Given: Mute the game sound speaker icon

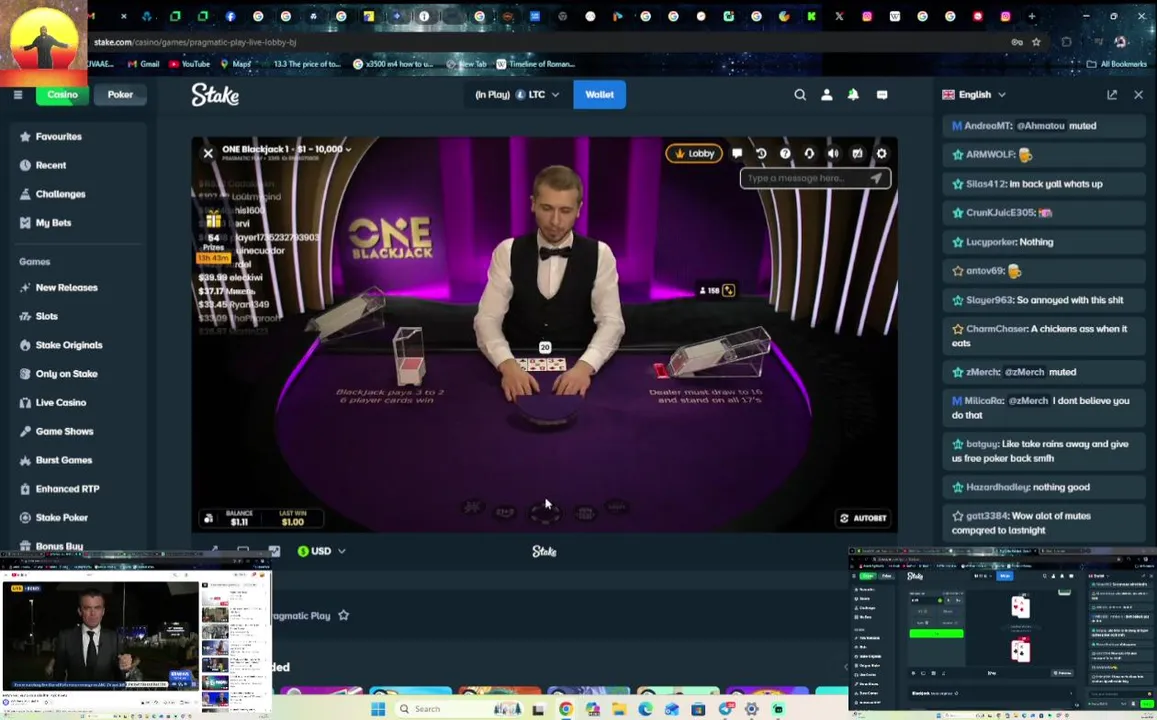Looking at the screenshot, I should coord(833,153).
